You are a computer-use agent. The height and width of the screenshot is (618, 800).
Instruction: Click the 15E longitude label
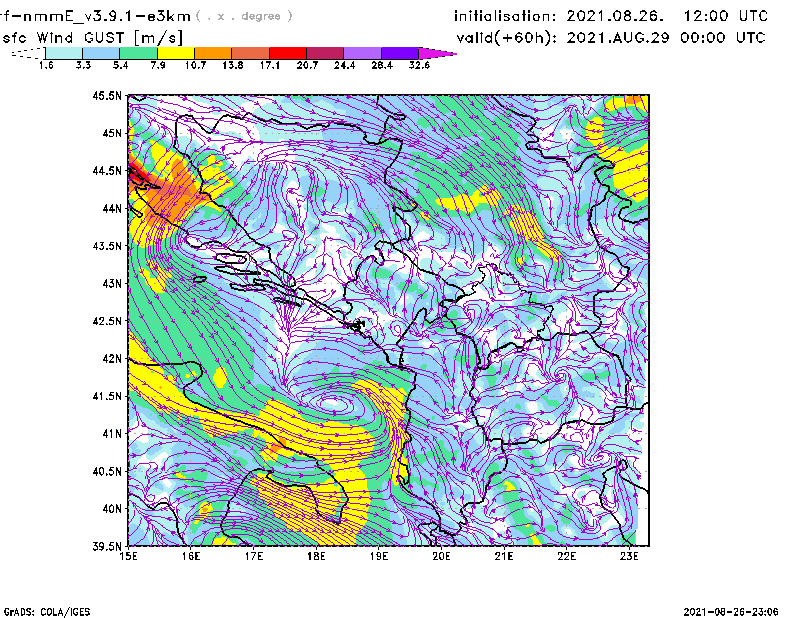tap(128, 556)
